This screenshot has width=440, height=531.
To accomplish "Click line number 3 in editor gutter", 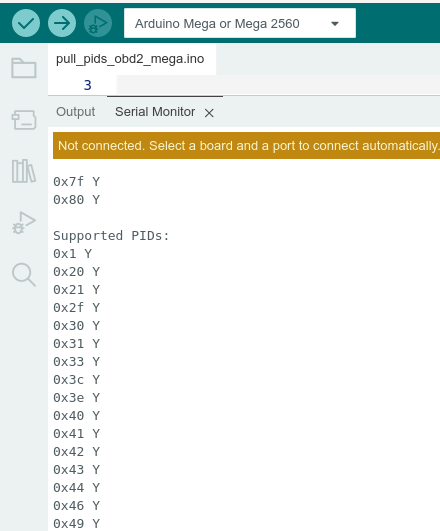I will [87, 85].
